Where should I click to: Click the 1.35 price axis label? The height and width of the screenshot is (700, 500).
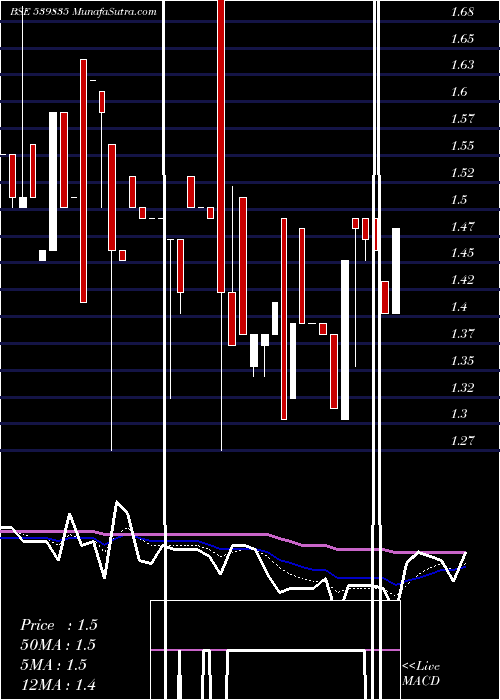tap(462, 360)
